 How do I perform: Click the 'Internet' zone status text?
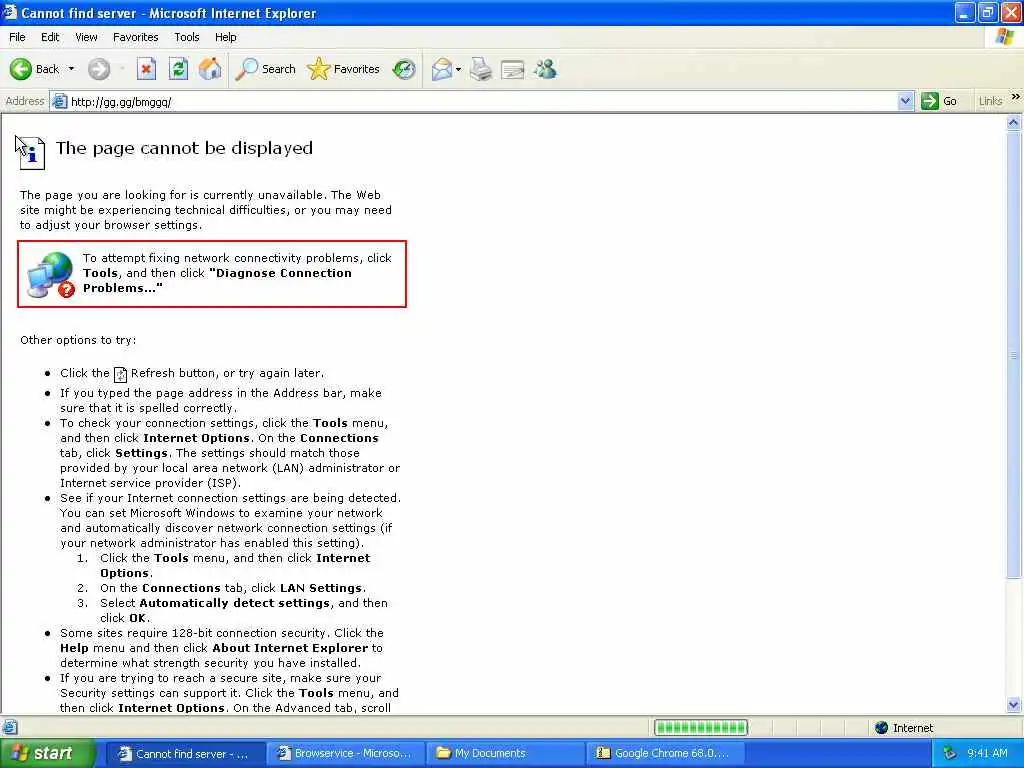coord(912,728)
